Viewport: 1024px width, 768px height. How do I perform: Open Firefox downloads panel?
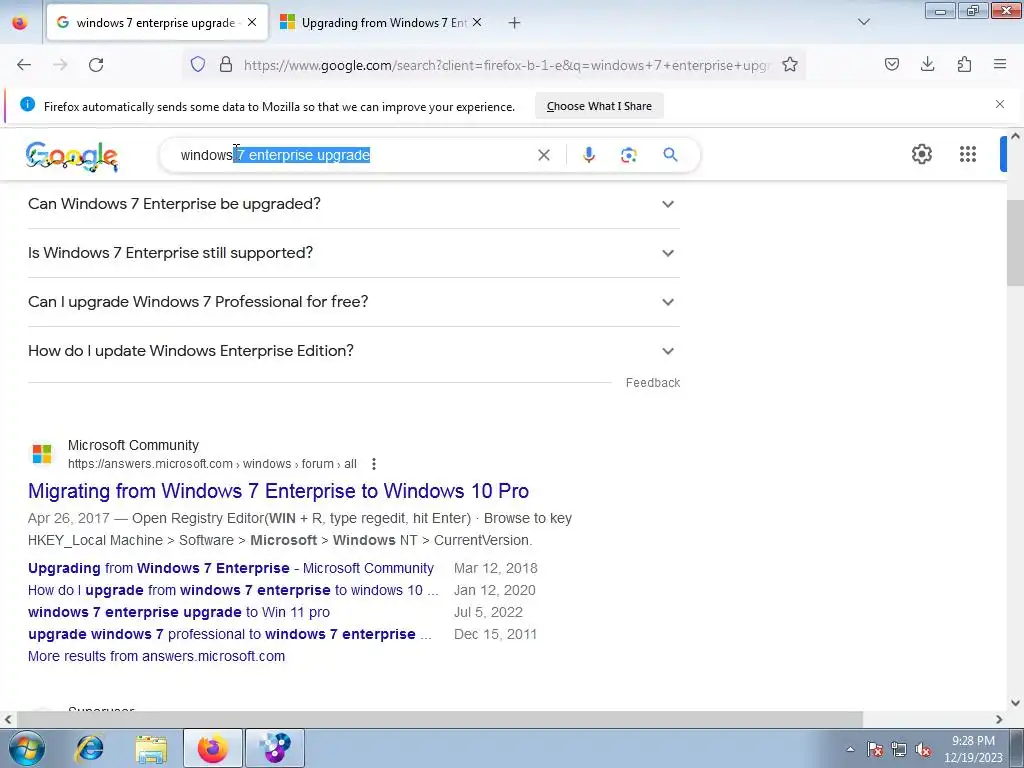(927, 64)
